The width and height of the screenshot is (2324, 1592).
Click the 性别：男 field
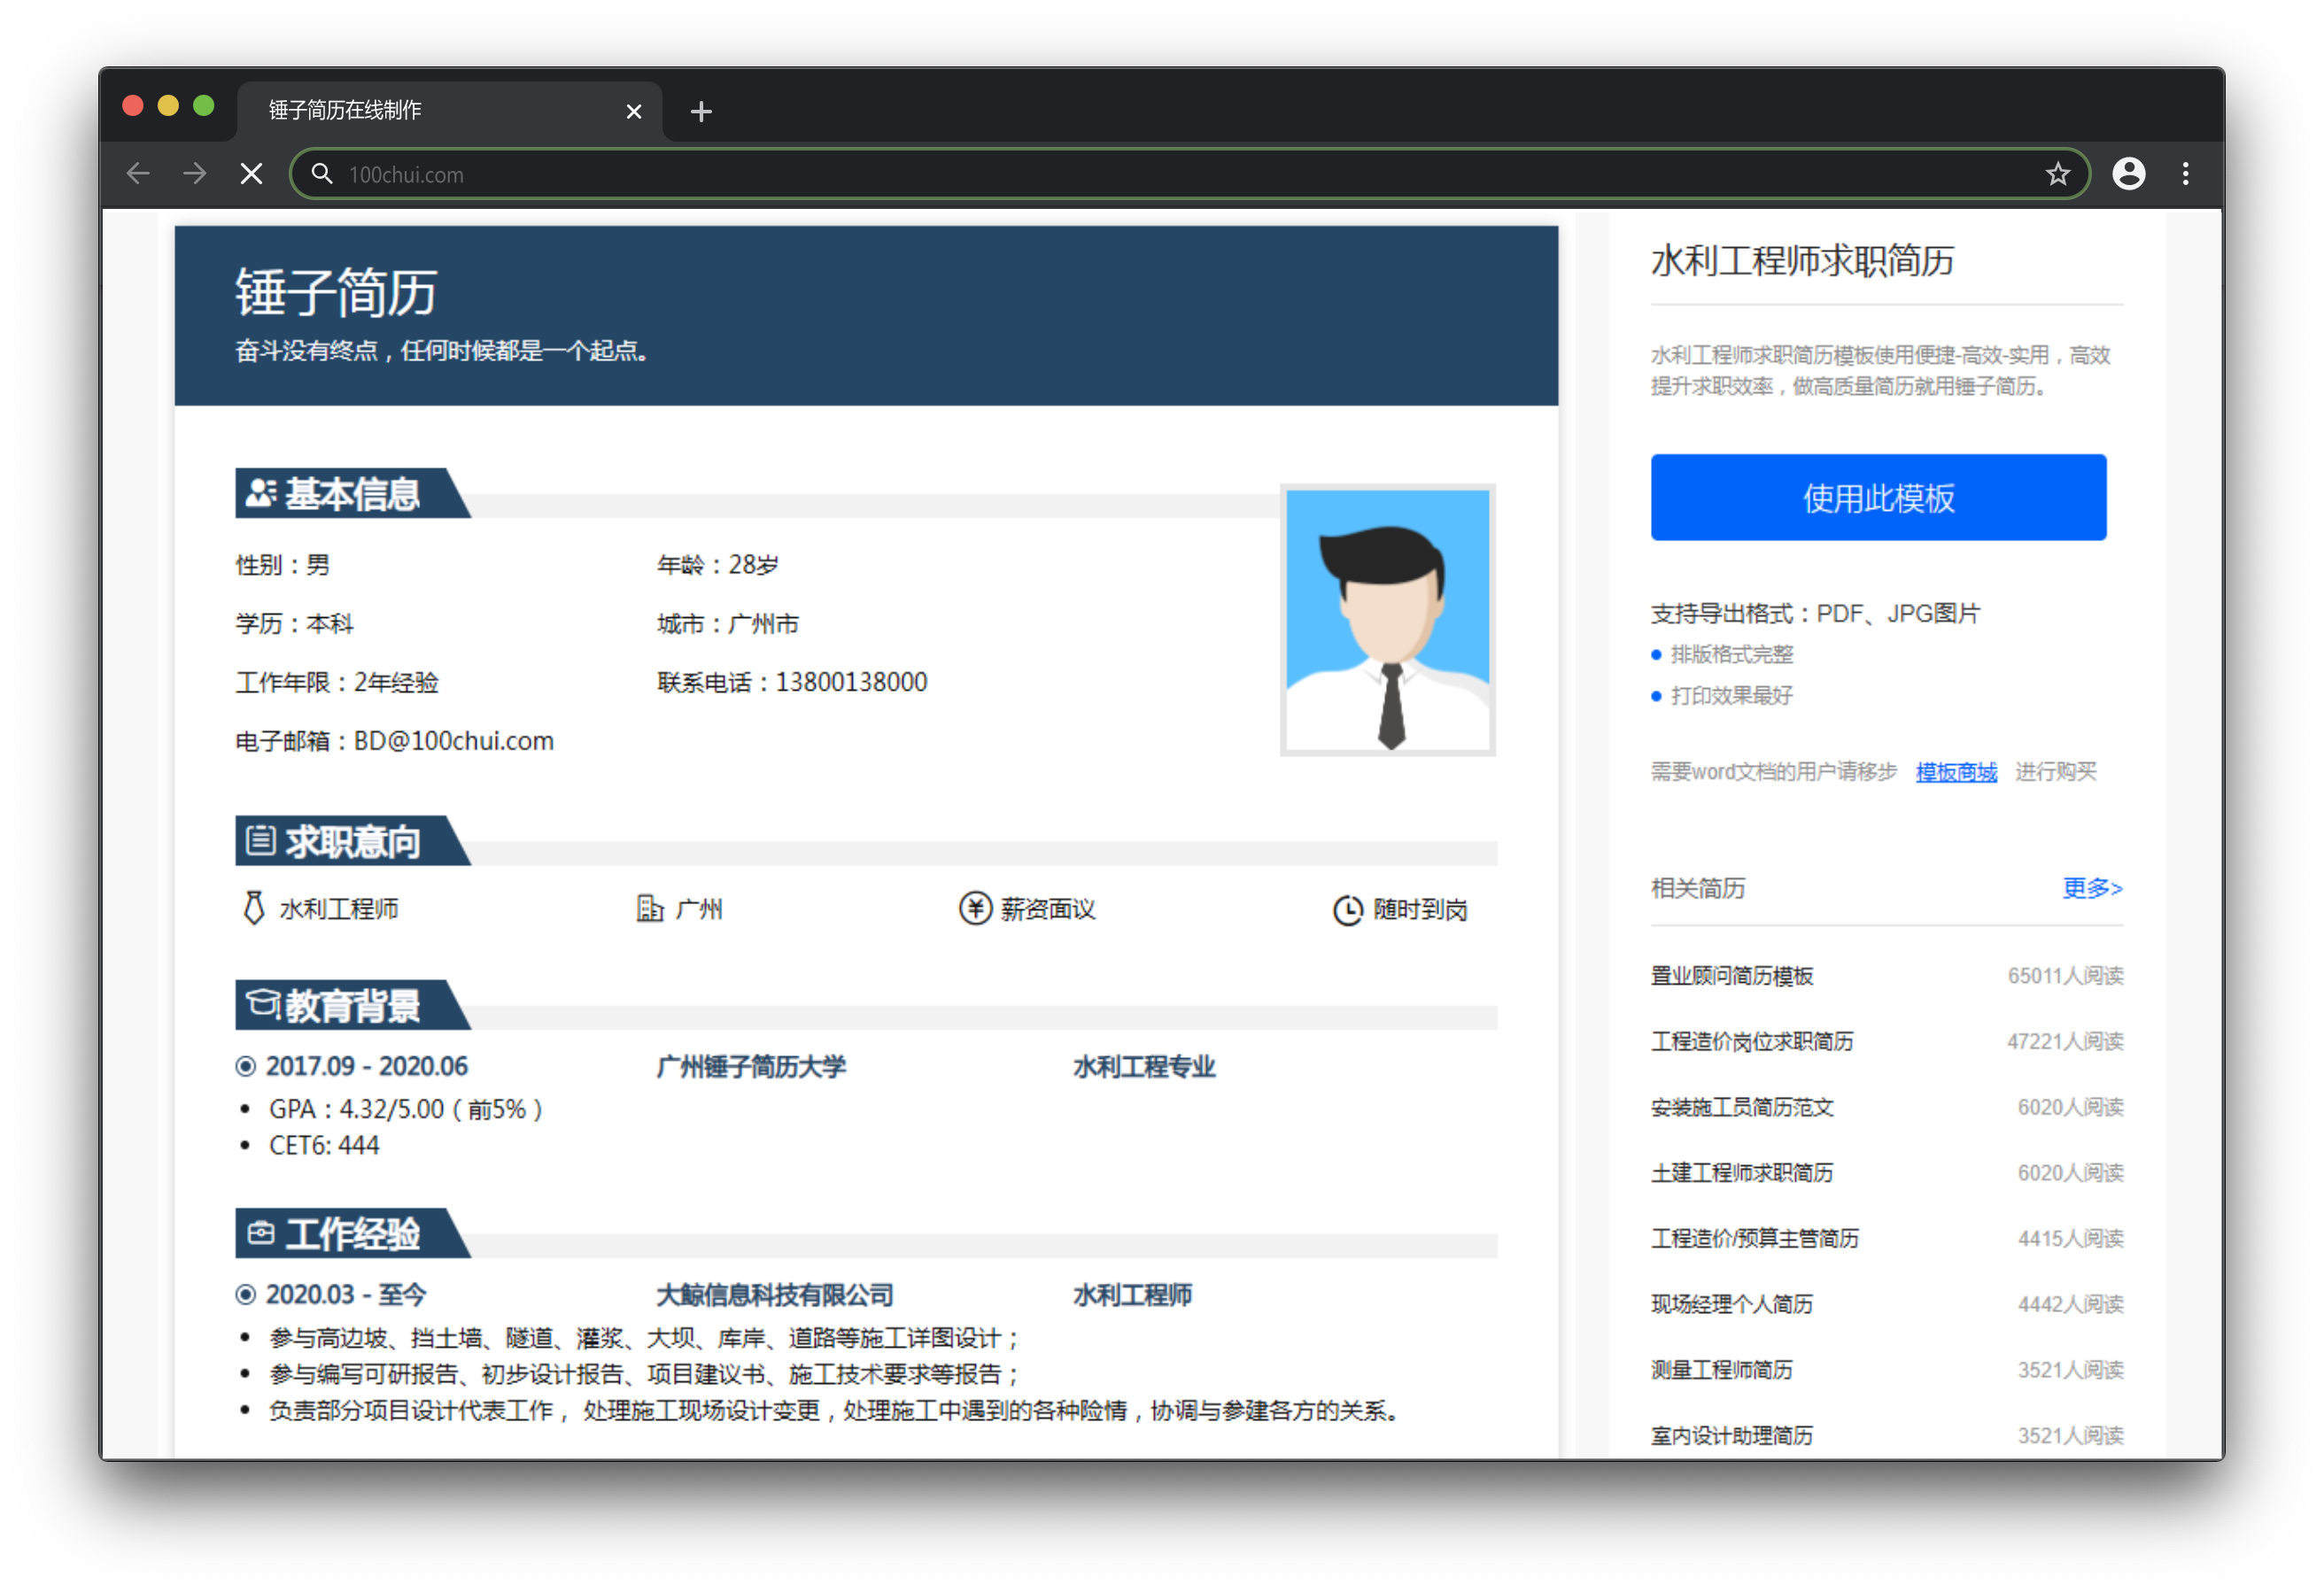click(x=283, y=564)
